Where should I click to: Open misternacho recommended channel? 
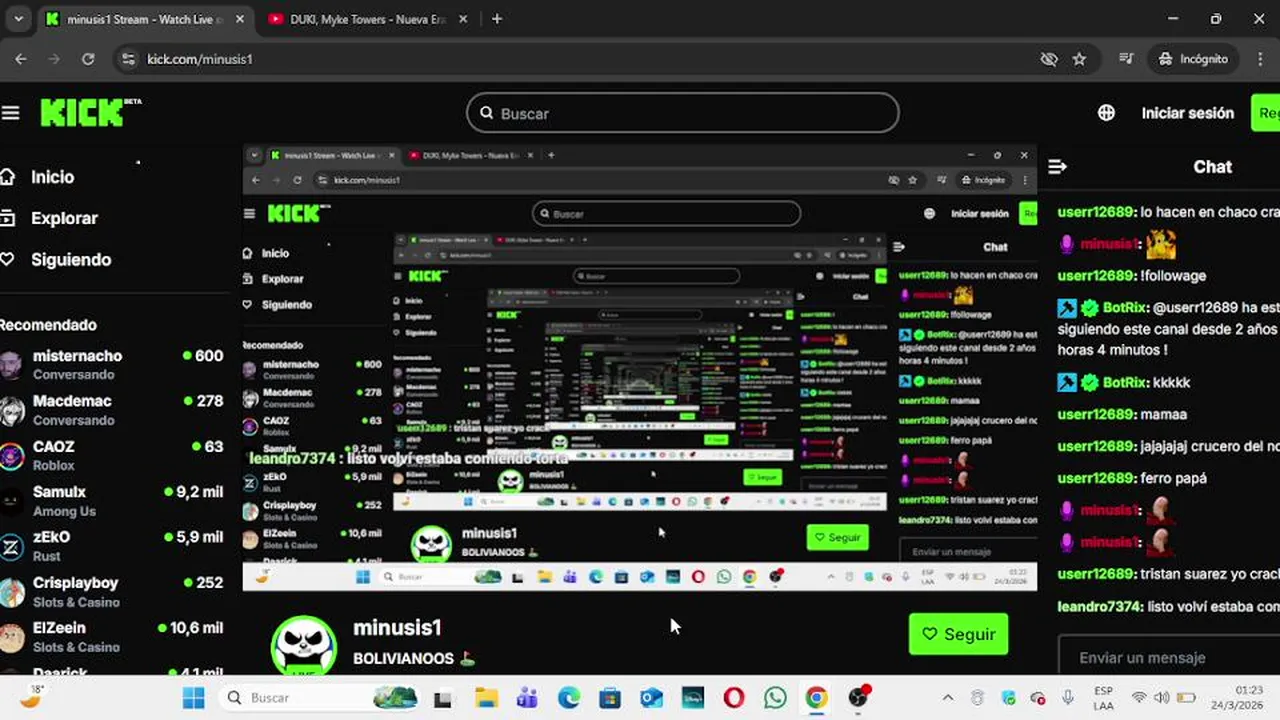point(112,364)
